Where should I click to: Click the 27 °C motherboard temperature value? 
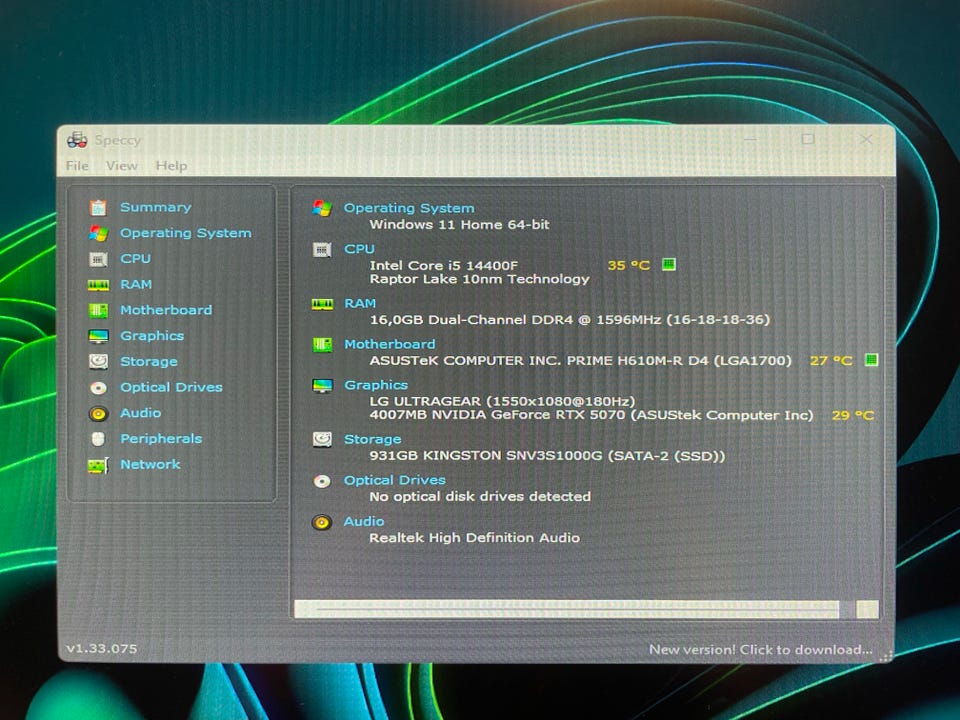[831, 361]
